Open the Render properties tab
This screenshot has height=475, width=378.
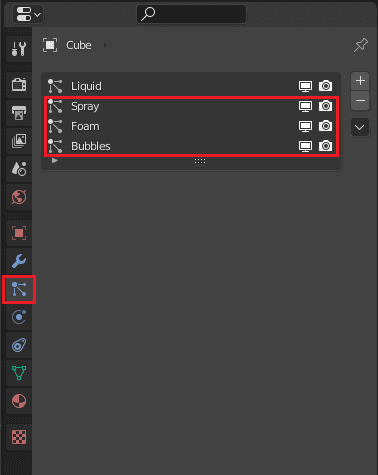19,84
